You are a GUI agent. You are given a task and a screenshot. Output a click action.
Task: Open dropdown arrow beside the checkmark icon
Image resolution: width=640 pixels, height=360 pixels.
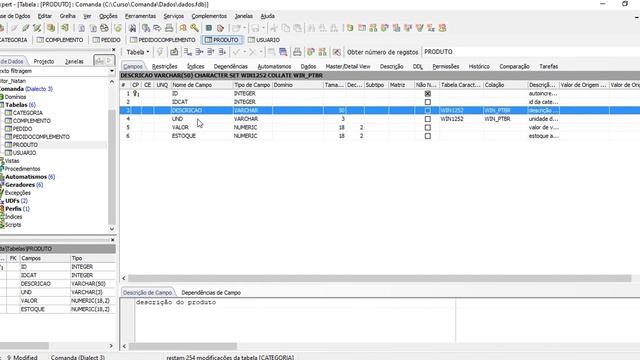(x=244, y=52)
